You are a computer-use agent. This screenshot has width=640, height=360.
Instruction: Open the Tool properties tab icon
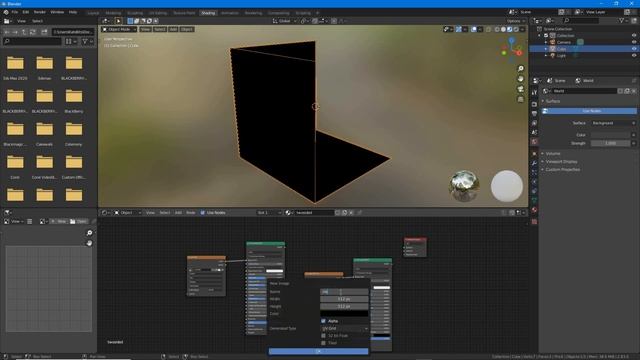coord(534,93)
